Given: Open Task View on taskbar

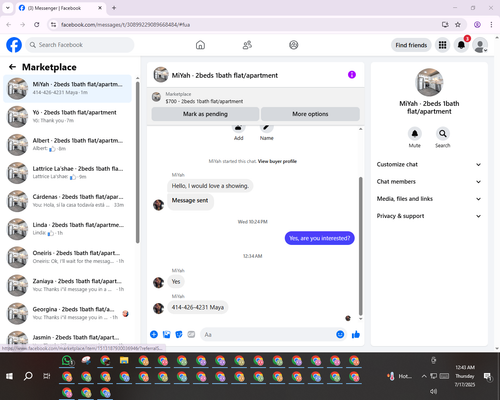Looking at the screenshot, I should coord(47,376).
